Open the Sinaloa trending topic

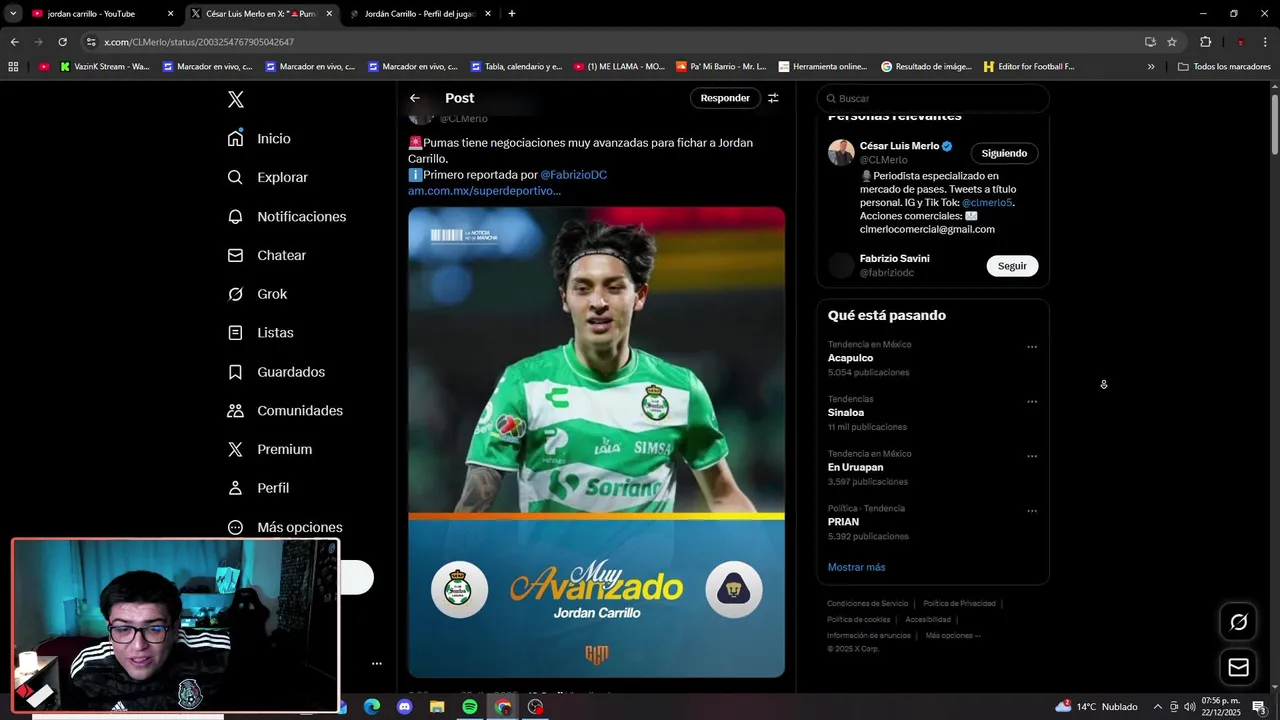[x=845, y=413]
